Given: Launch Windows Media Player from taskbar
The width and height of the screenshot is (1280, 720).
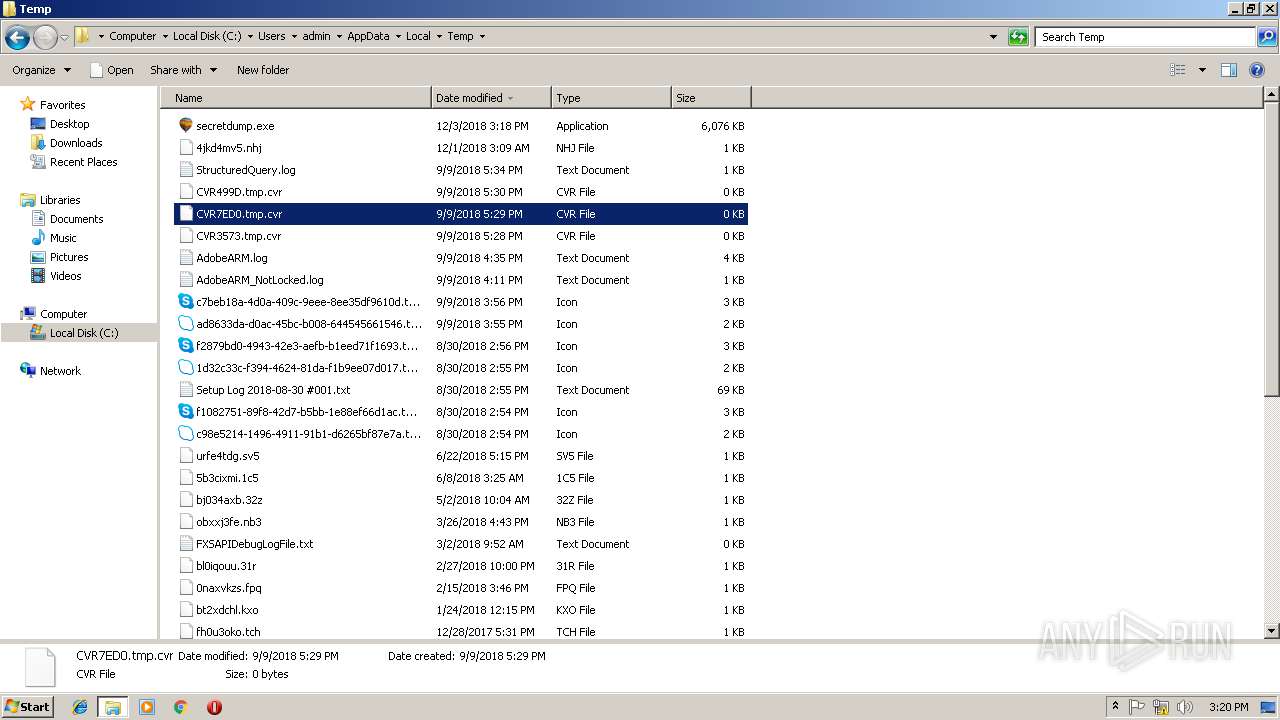Looking at the screenshot, I should [147, 707].
